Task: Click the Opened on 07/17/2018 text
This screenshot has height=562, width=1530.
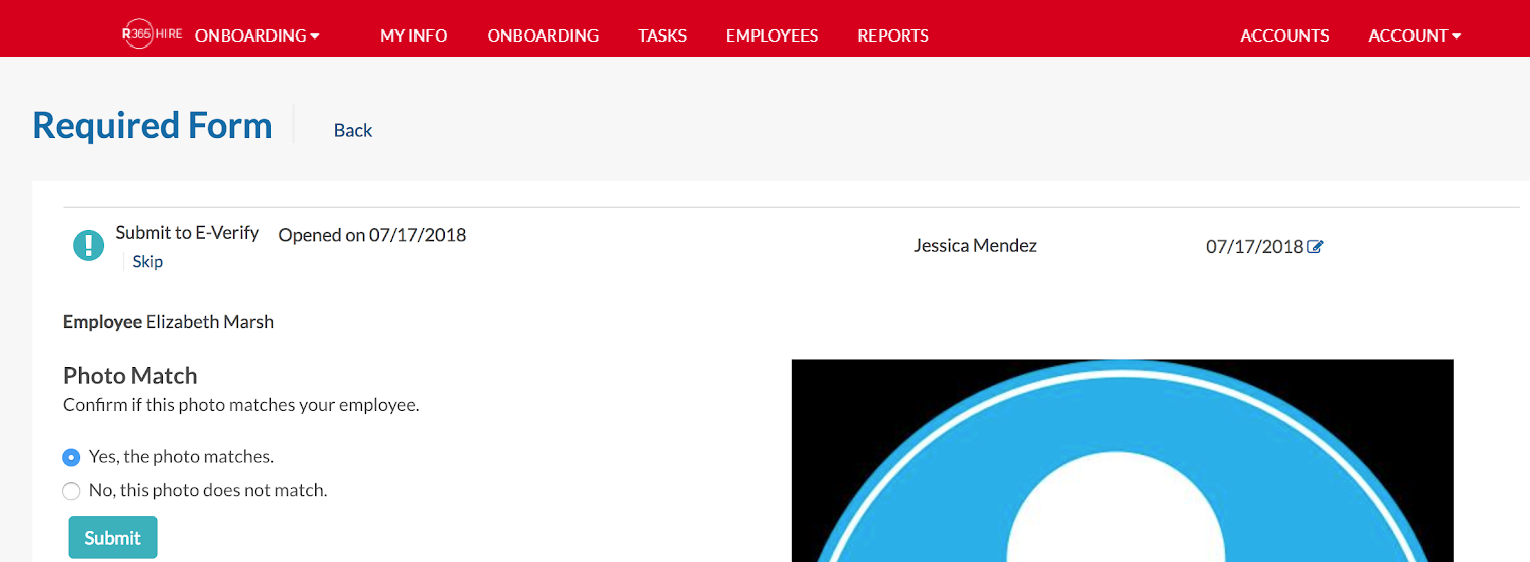Action: click(x=372, y=236)
